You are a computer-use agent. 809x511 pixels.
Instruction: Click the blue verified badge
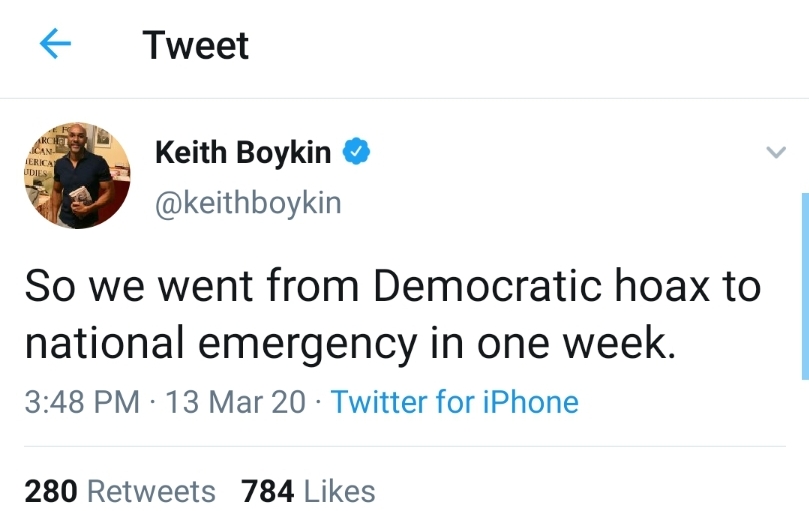point(358,153)
